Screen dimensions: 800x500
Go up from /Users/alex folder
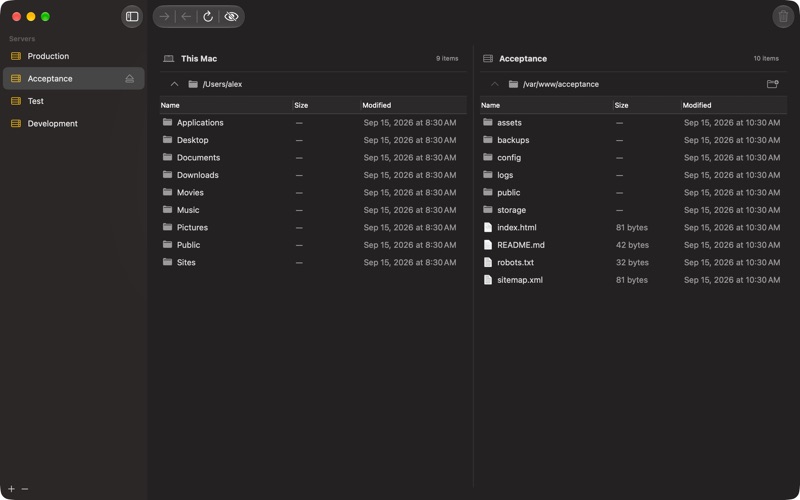coord(174,84)
